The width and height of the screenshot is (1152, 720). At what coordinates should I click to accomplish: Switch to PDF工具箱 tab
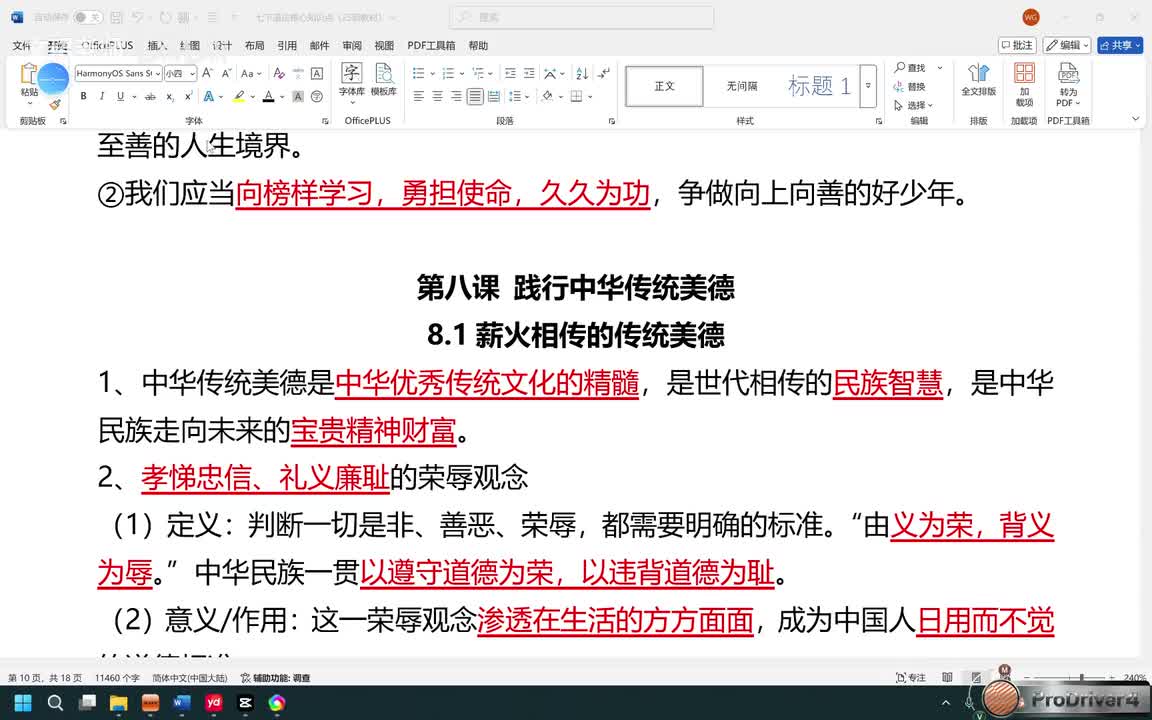coord(431,46)
